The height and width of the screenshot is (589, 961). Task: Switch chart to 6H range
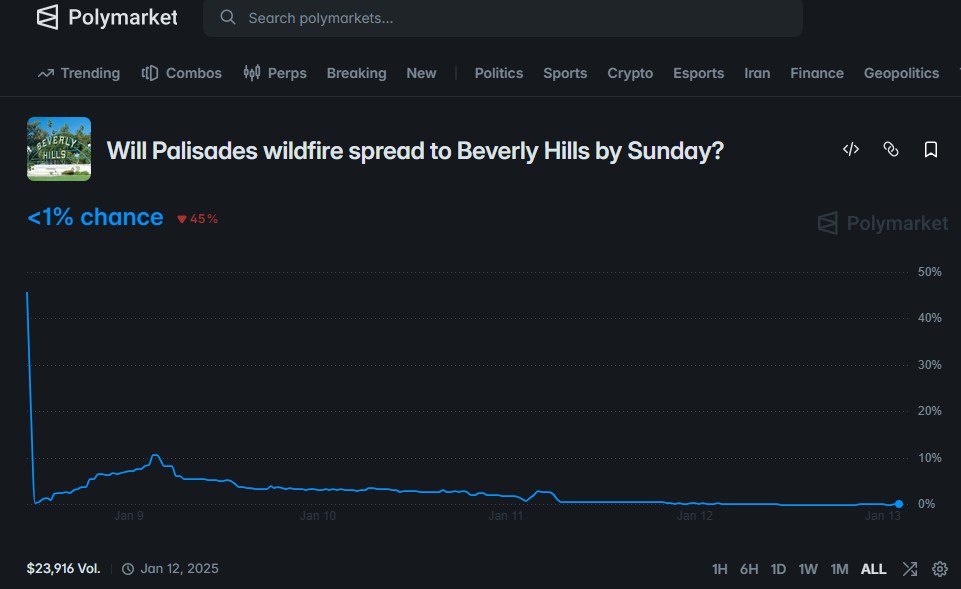pos(749,569)
